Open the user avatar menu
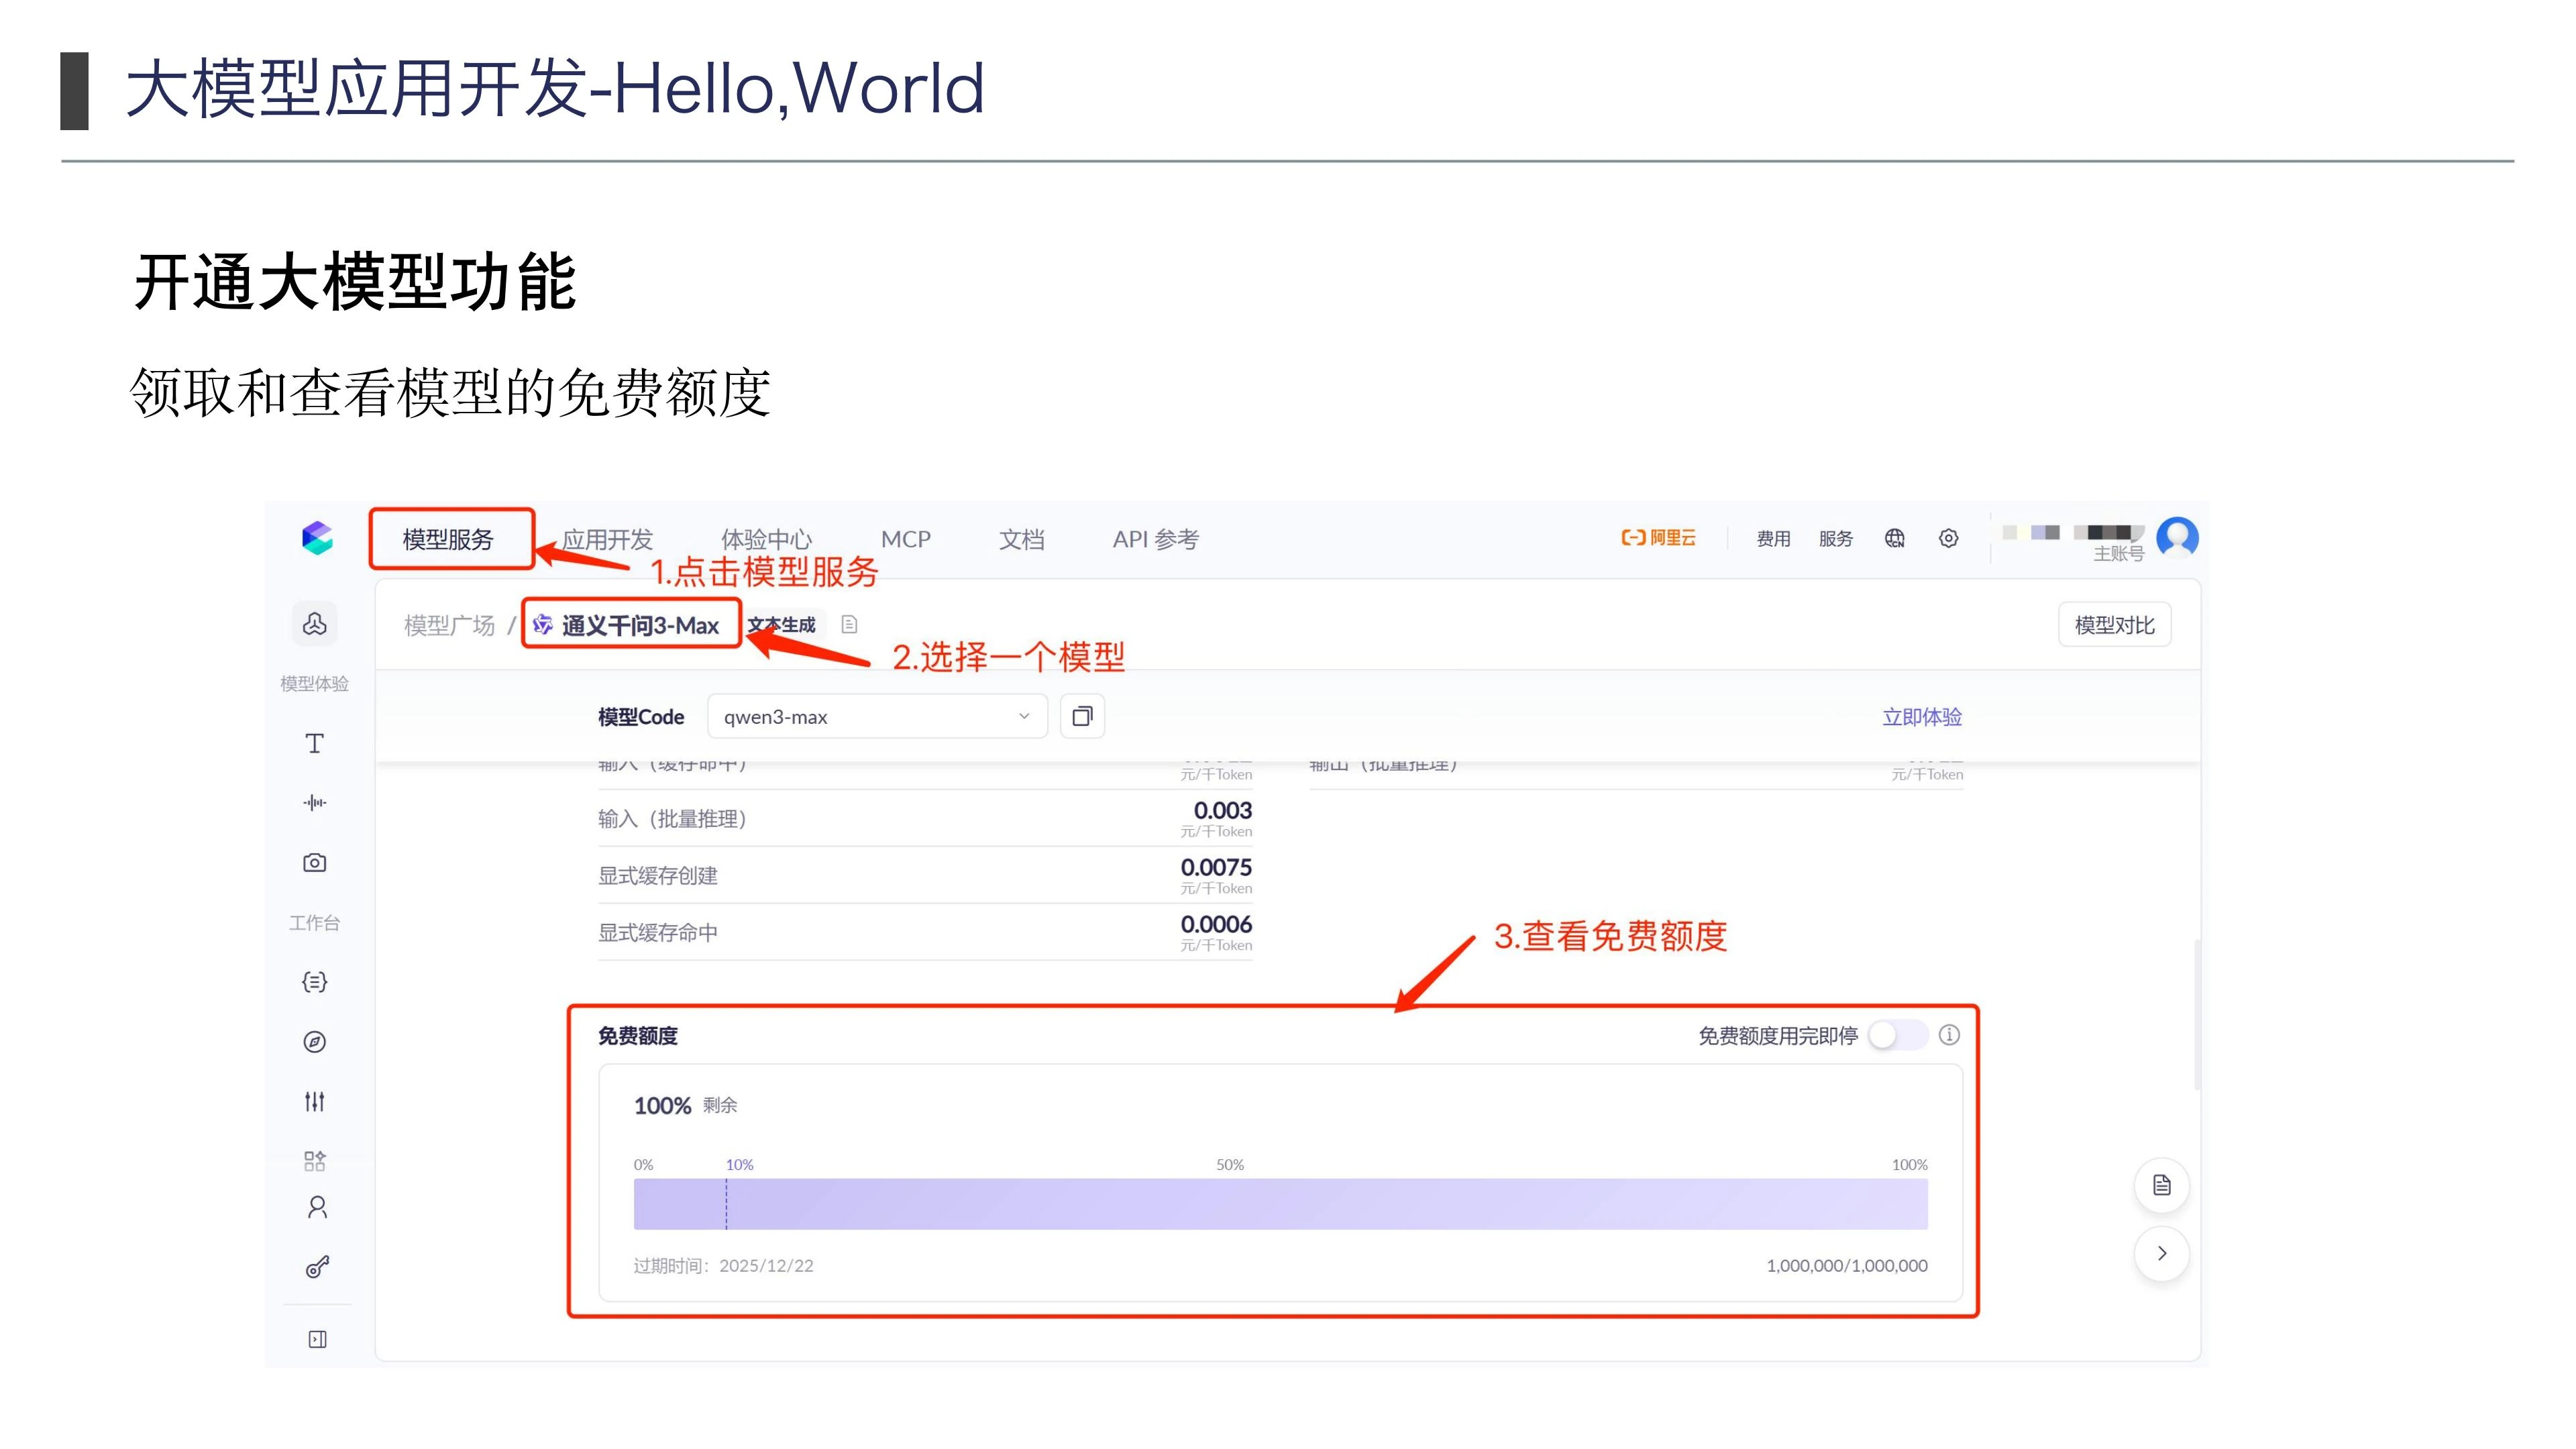The width and height of the screenshot is (2576, 1449). [x=2177, y=537]
